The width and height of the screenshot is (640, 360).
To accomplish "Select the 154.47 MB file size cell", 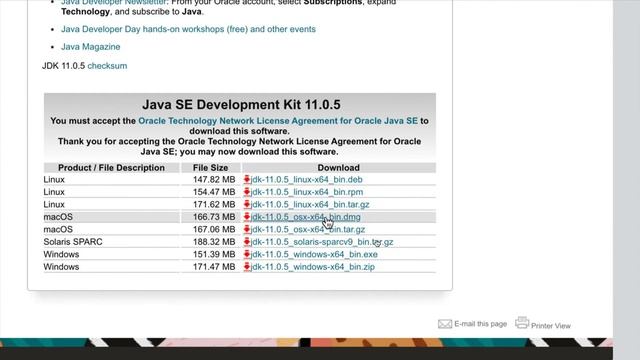I will [x=214, y=192].
